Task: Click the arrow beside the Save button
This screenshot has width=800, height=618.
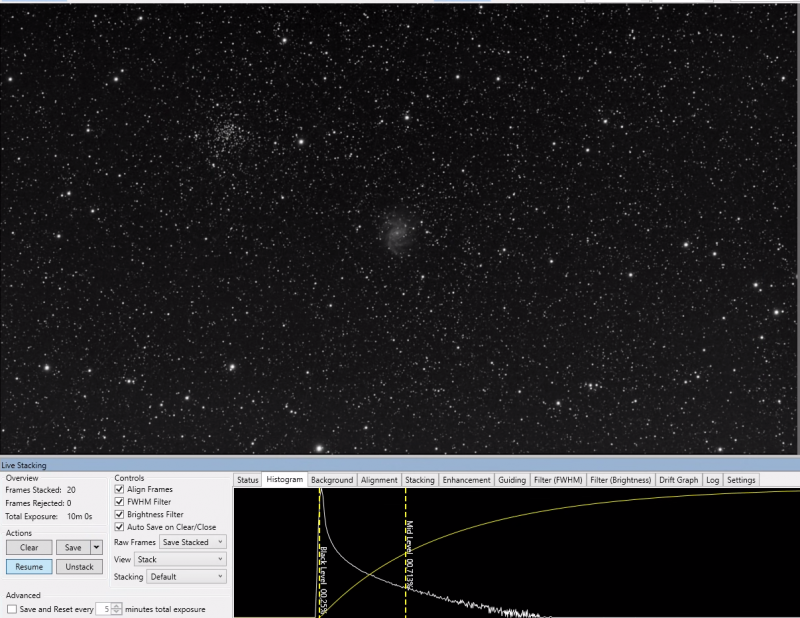Action: point(96,547)
